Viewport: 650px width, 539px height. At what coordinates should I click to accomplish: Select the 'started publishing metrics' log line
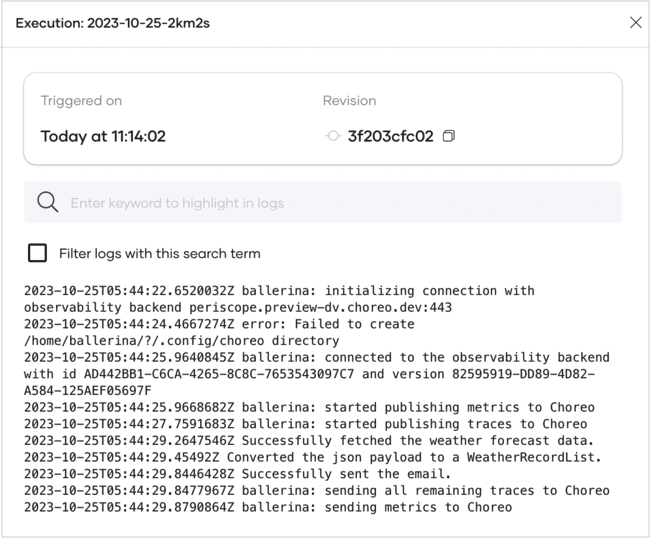tap(308, 408)
